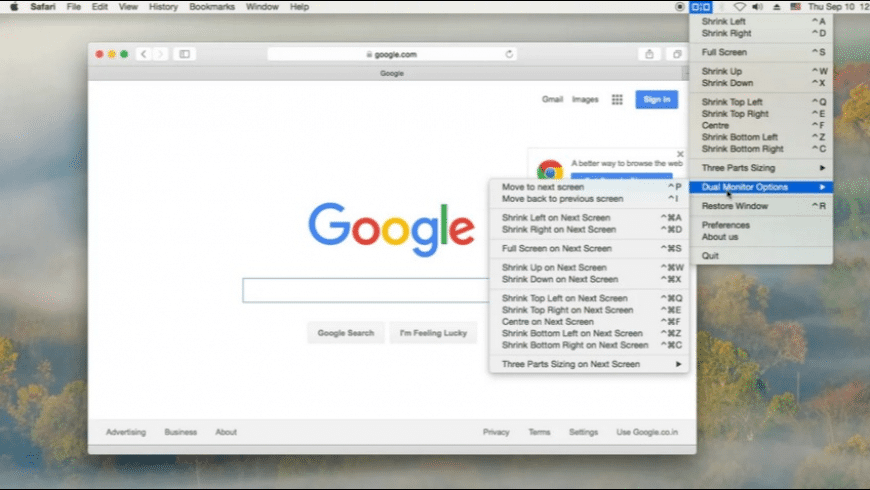Expand Three Parts Sizing submenu arrow
The width and height of the screenshot is (870, 490).
coord(822,168)
